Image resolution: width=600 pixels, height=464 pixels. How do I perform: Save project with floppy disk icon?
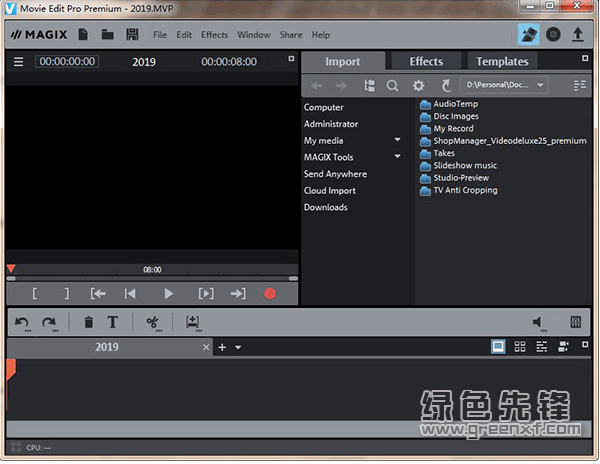pyautogui.click(x=132, y=34)
